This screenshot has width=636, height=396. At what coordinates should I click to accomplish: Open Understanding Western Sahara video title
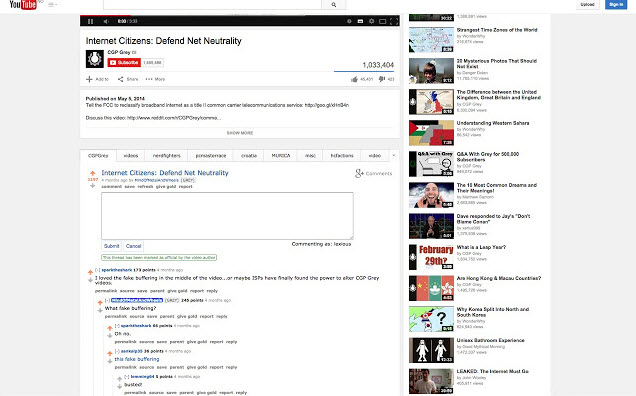click(493, 123)
